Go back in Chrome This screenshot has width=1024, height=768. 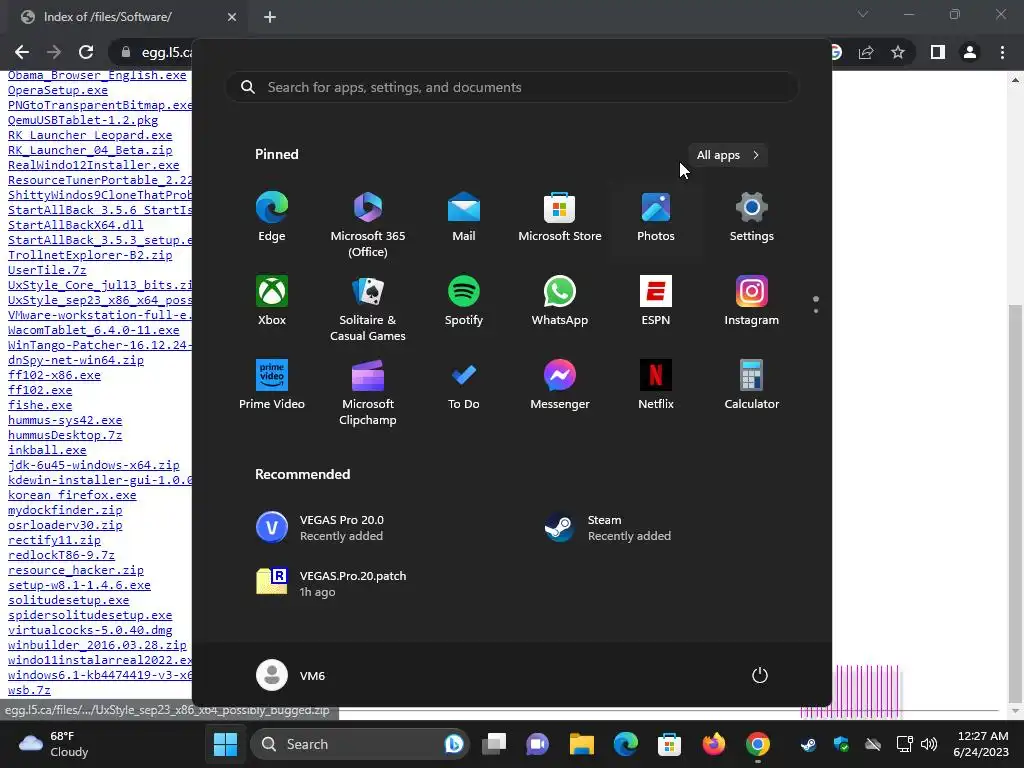[x=22, y=52]
